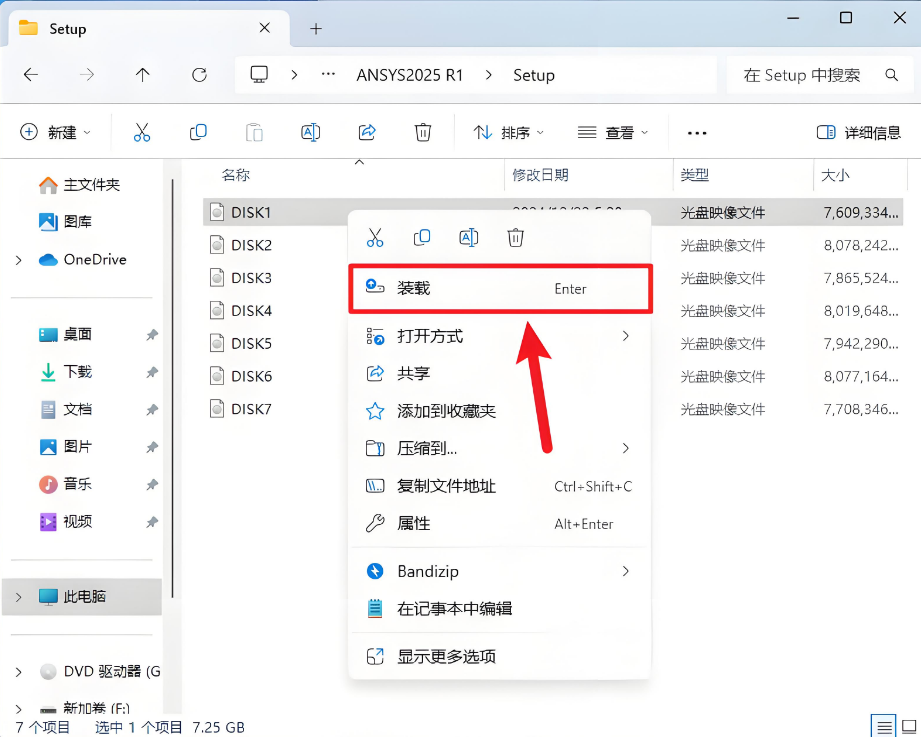Switch to the details list view icon
921x737 pixels.
coord(883,727)
